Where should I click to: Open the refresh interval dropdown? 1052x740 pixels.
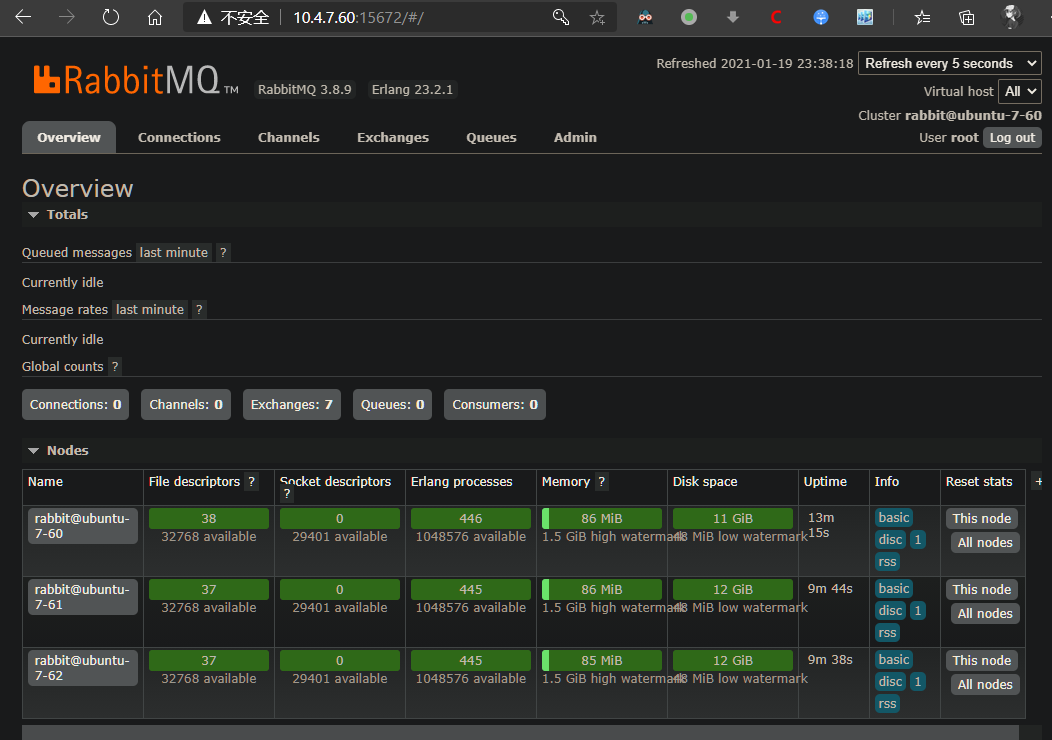pyautogui.click(x=949, y=63)
